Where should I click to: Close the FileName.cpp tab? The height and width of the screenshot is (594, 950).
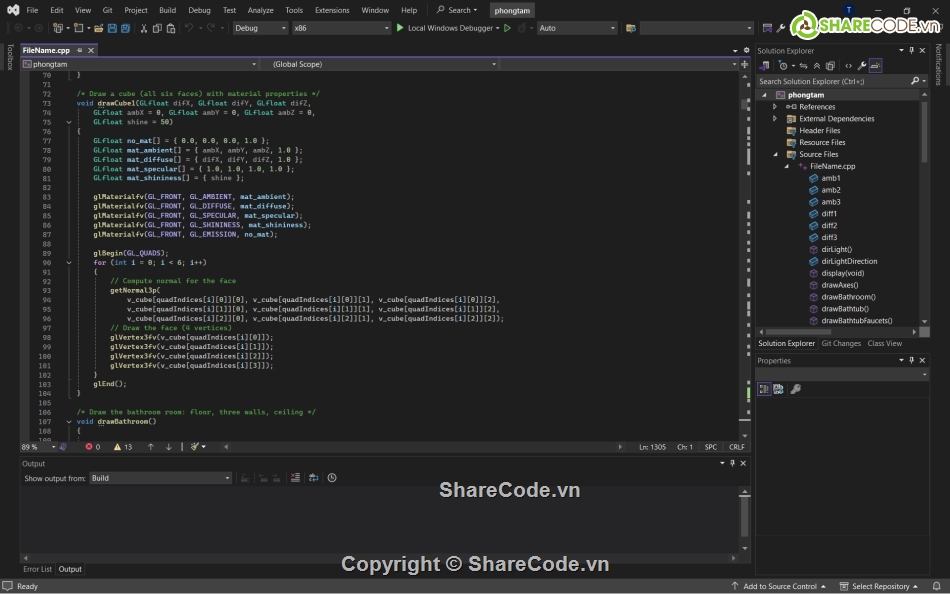[91, 50]
